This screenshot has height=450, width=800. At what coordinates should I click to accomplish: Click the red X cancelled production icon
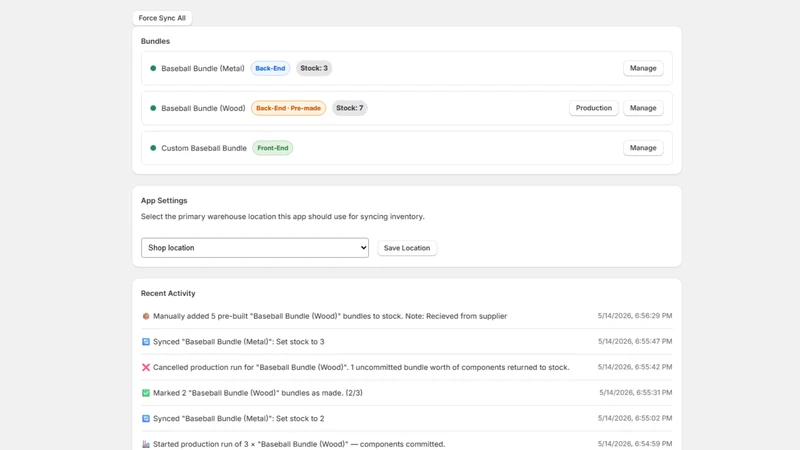[x=146, y=367]
